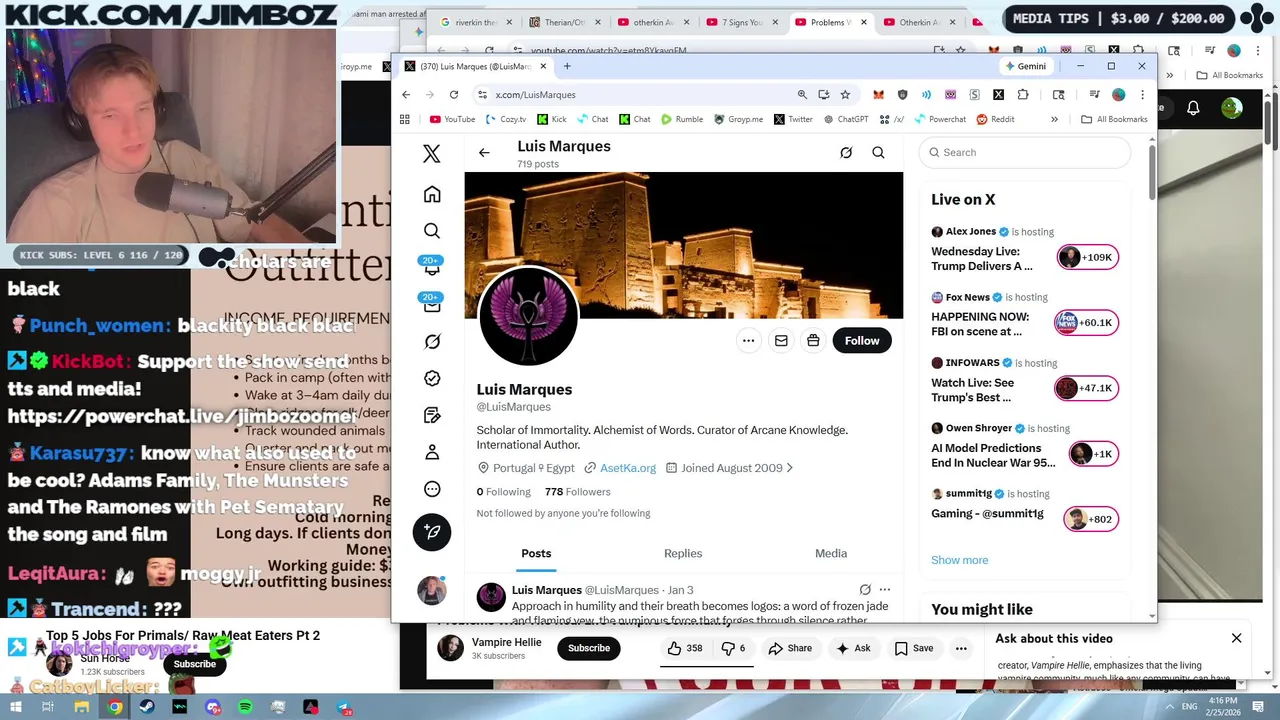Bookmark this page with star icon
1280x720 pixels.
(845, 94)
